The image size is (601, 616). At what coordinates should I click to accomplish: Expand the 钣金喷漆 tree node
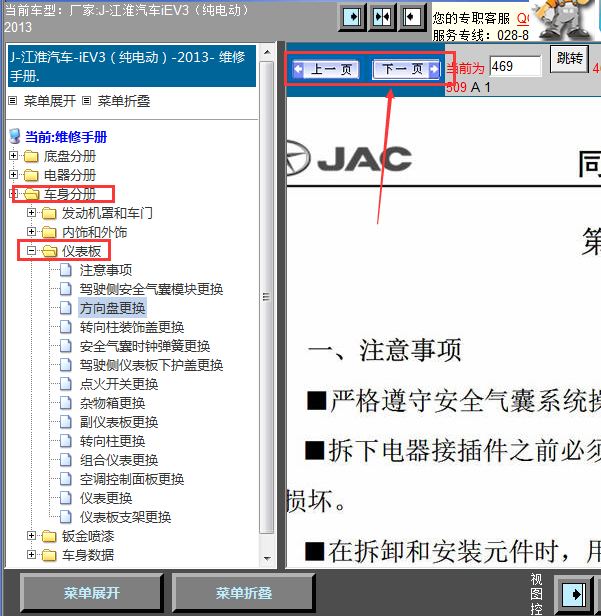pos(31,535)
